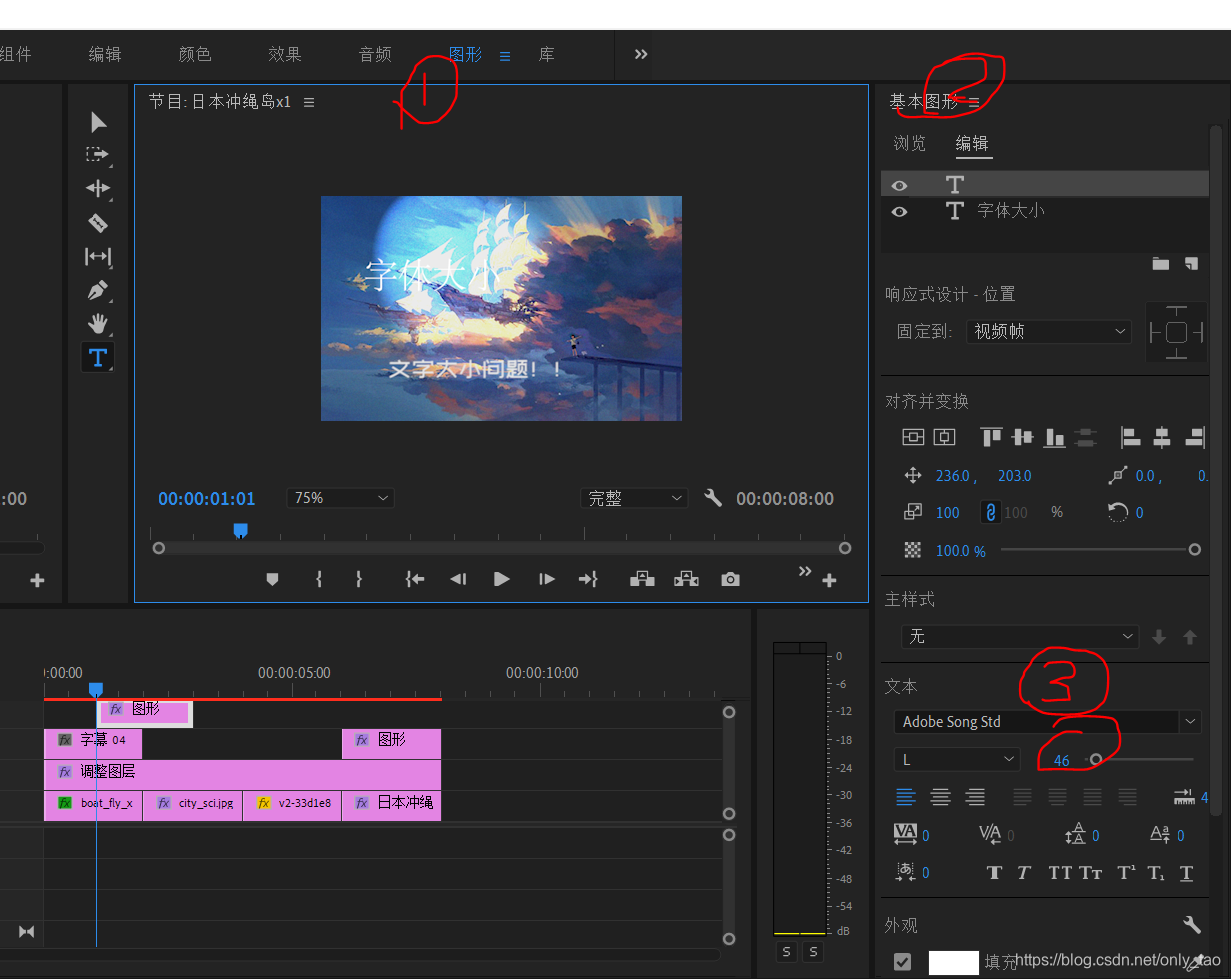Select the Selection arrow tool
This screenshot has width=1231, height=979.
click(x=98, y=123)
